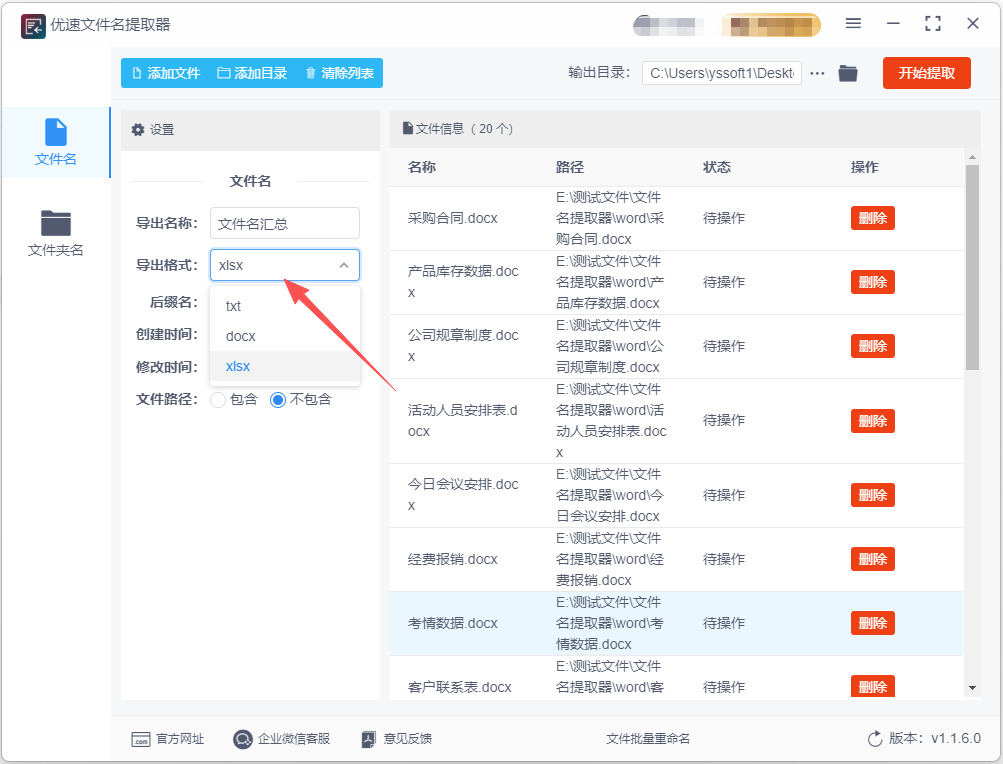Delete the 公司规章制度.docx row
This screenshot has width=1003, height=764.
(x=873, y=346)
